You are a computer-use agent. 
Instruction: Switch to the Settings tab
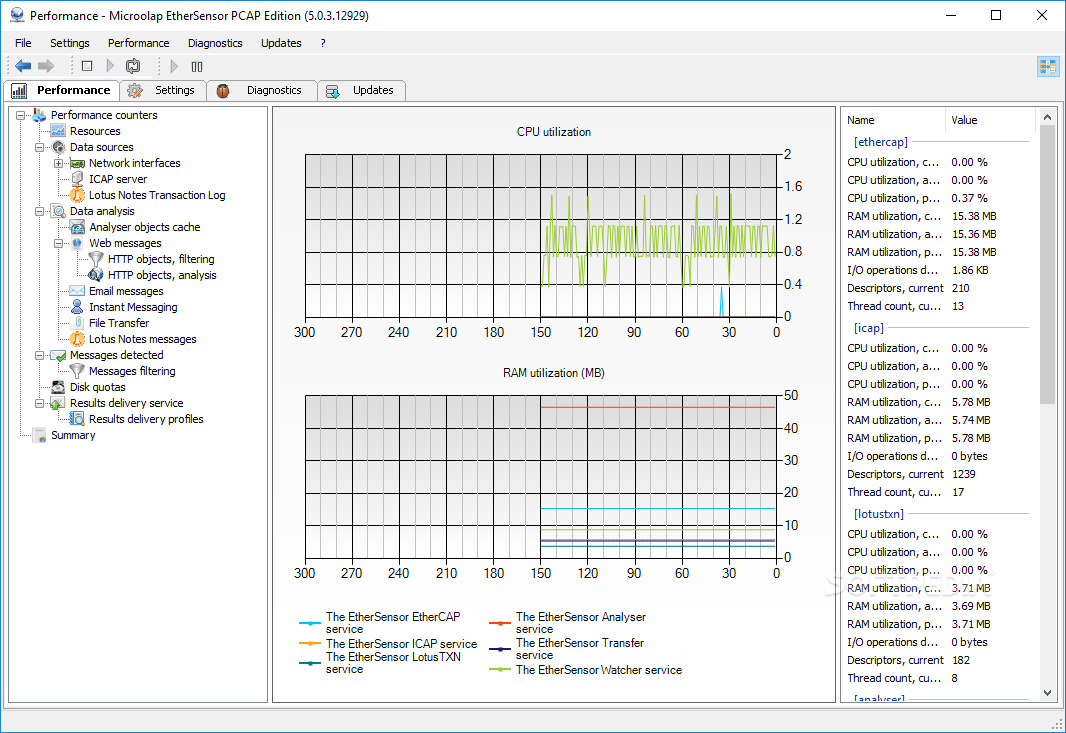pos(162,90)
